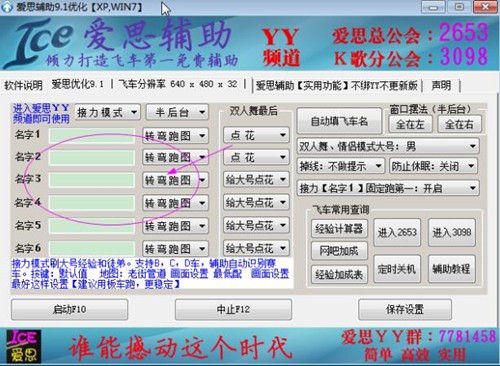The width and height of the screenshot is (500, 366).
Task: Open 给大号点花 dropdown in 名字6 row
Action: click(x=256, y=248)
